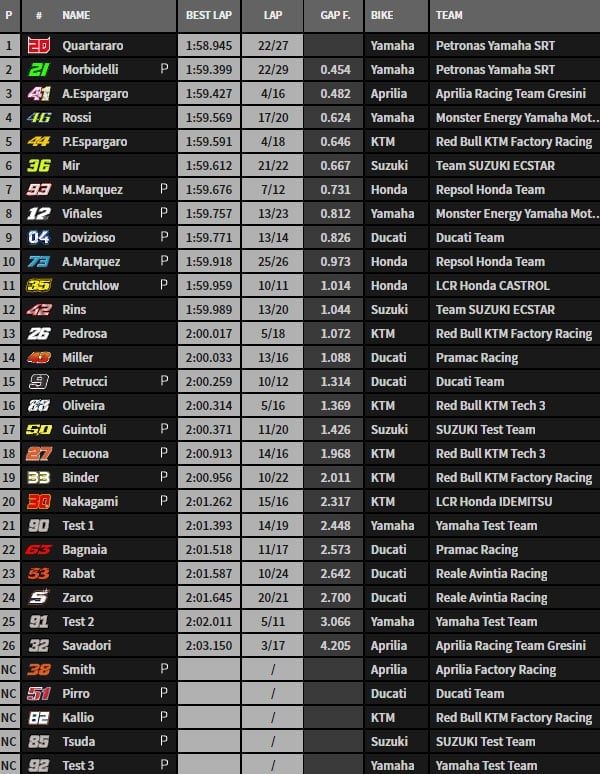Click the GAP F. column header
The image size is (600, 774).
click(333, 16)
